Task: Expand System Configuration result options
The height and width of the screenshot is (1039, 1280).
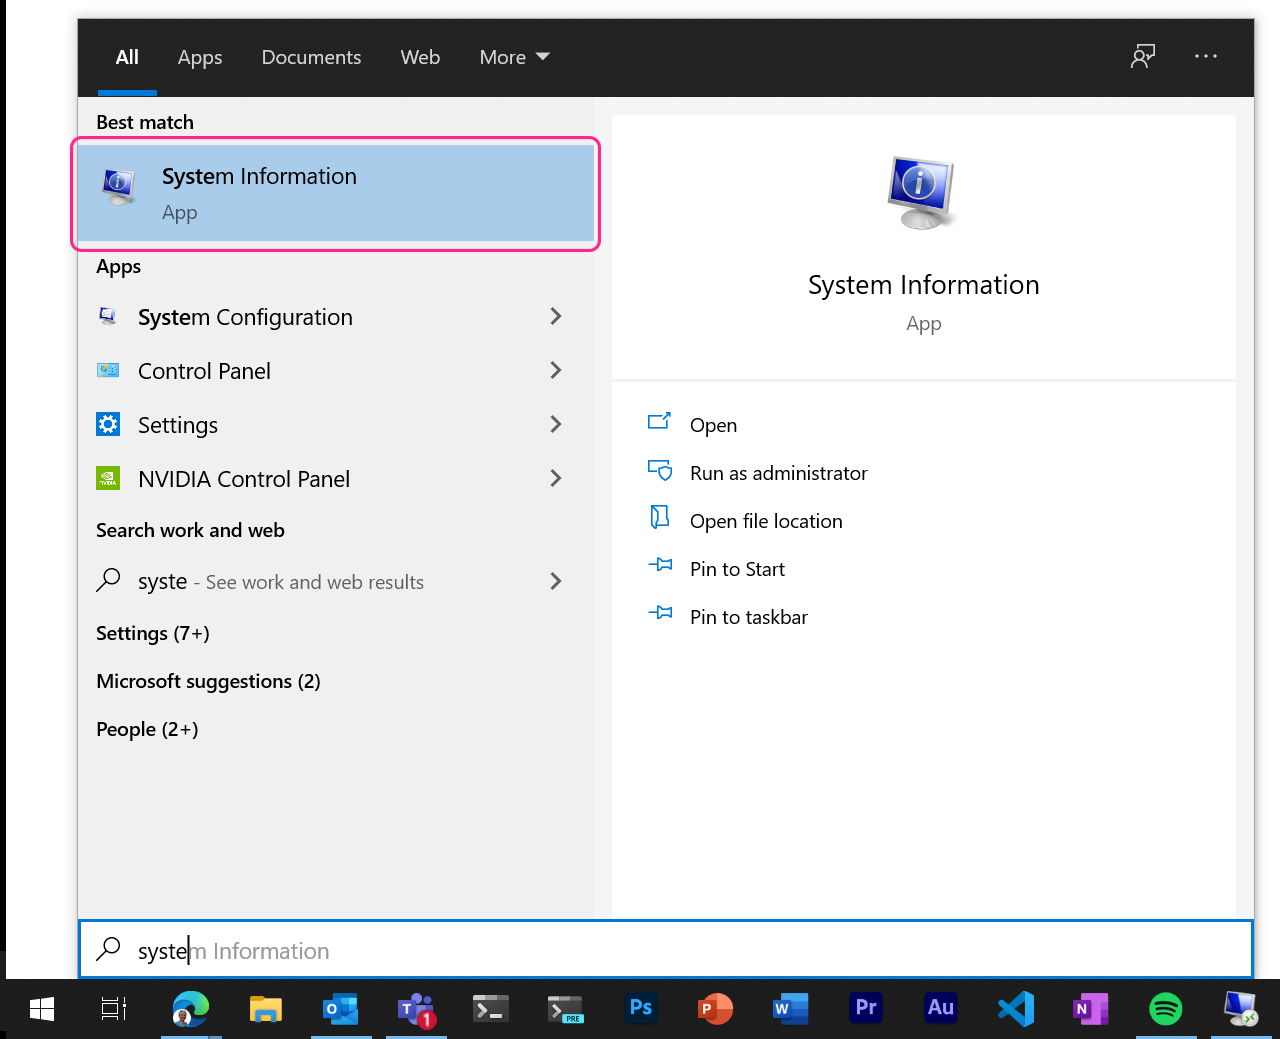Action: click(556, 316)
